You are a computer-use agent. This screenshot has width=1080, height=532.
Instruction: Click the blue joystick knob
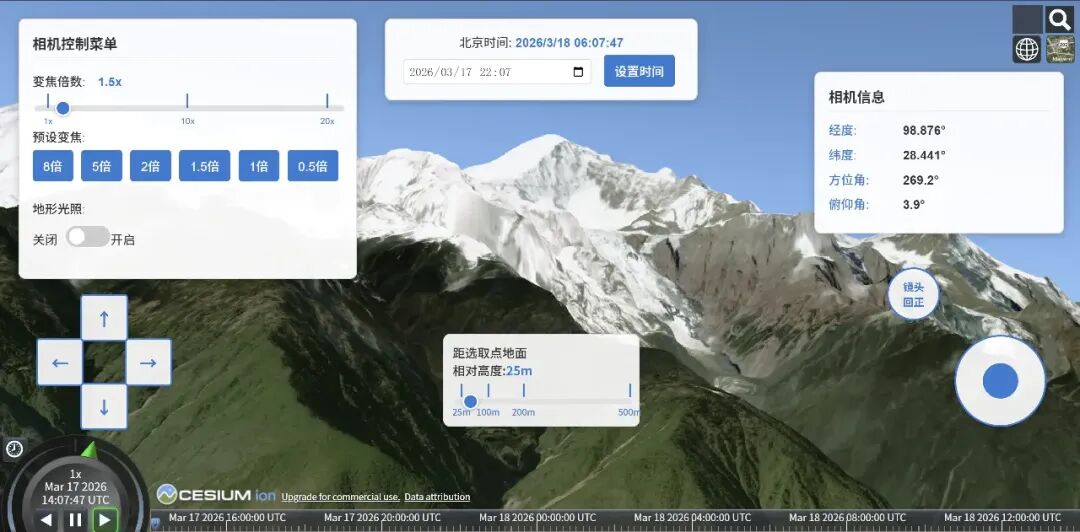click(1000, 381)
